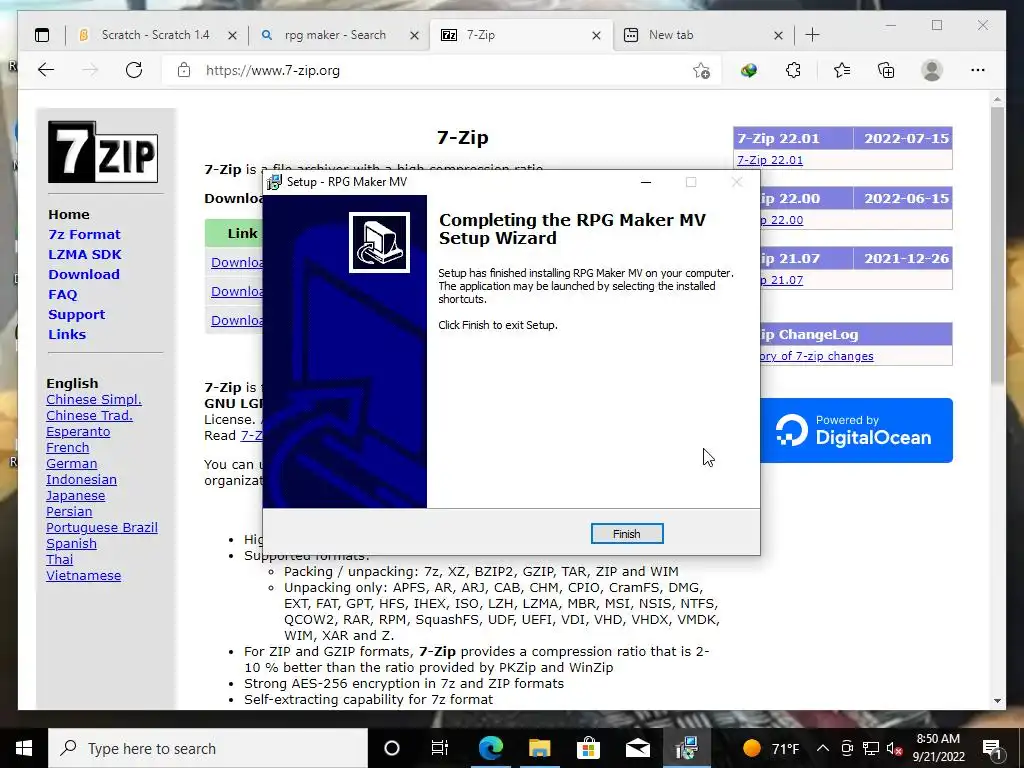This screenshot has height=768, width=1024.
Task: Click the tab actions menu icon in Edge
Action: [42, 35]
